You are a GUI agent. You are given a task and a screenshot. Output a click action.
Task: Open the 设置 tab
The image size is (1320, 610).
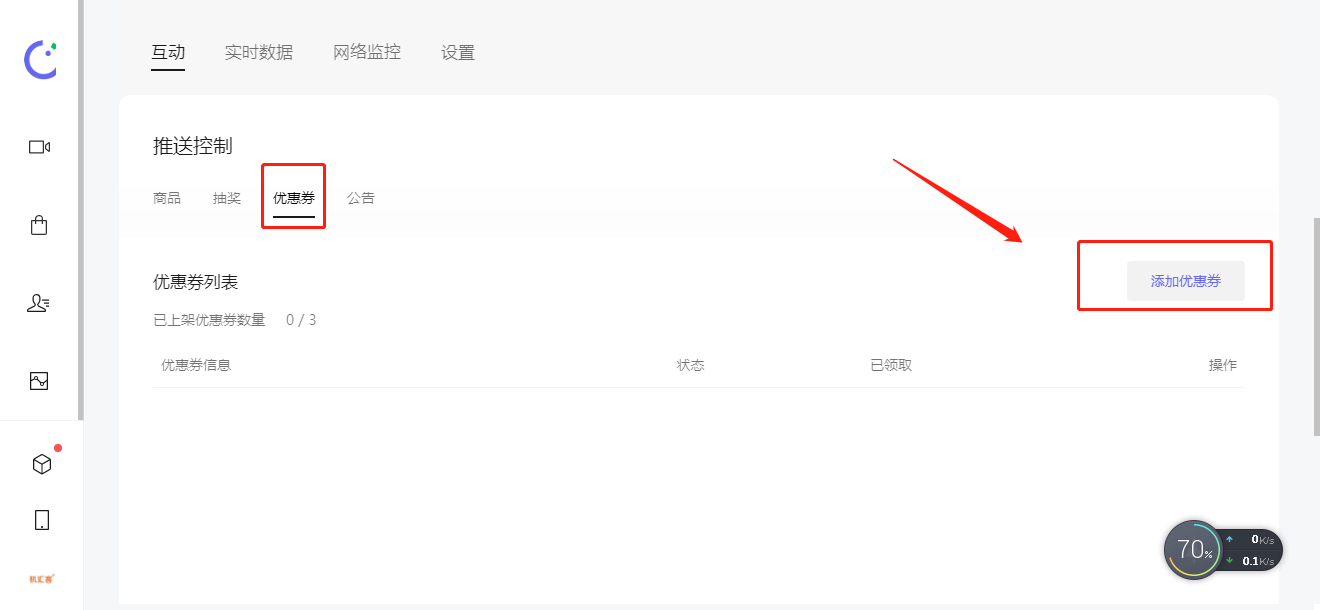coord(458,52)
